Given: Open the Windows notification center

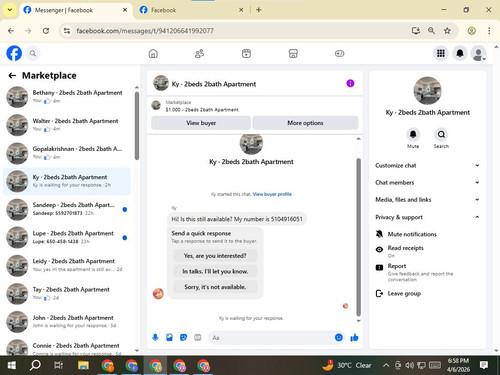Looking at the screenshot, I should 484,365.
